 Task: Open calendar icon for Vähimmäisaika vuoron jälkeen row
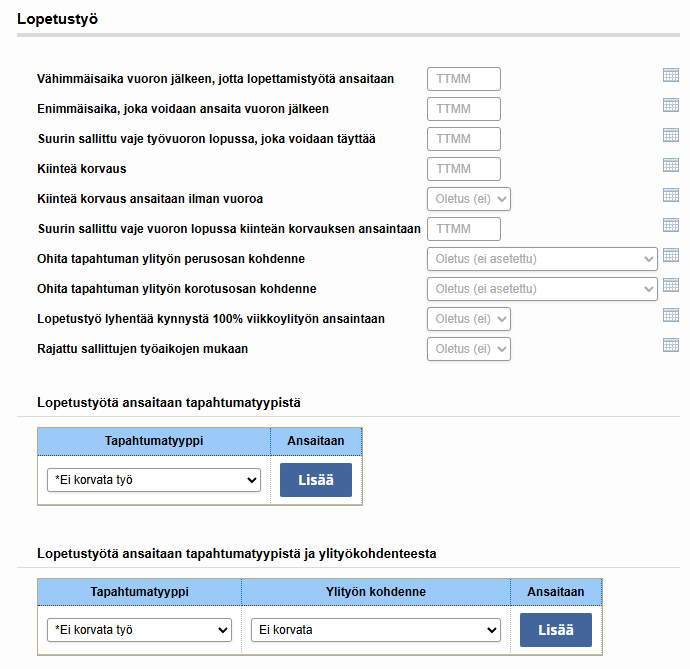point(671,75)
